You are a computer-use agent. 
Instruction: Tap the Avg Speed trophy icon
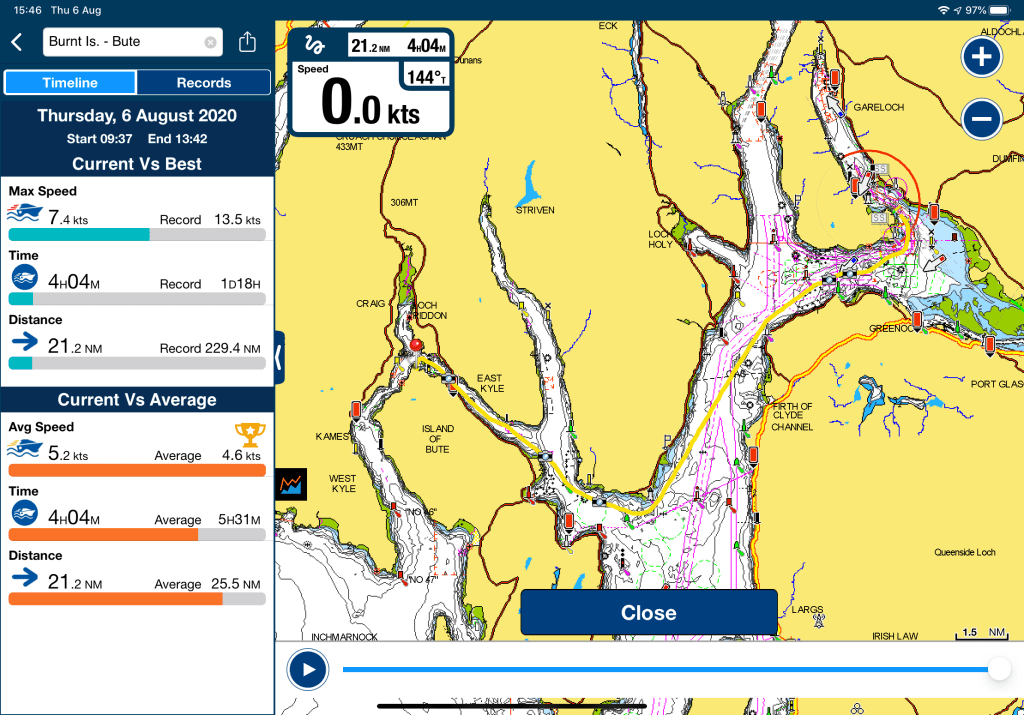pos(248,433)
